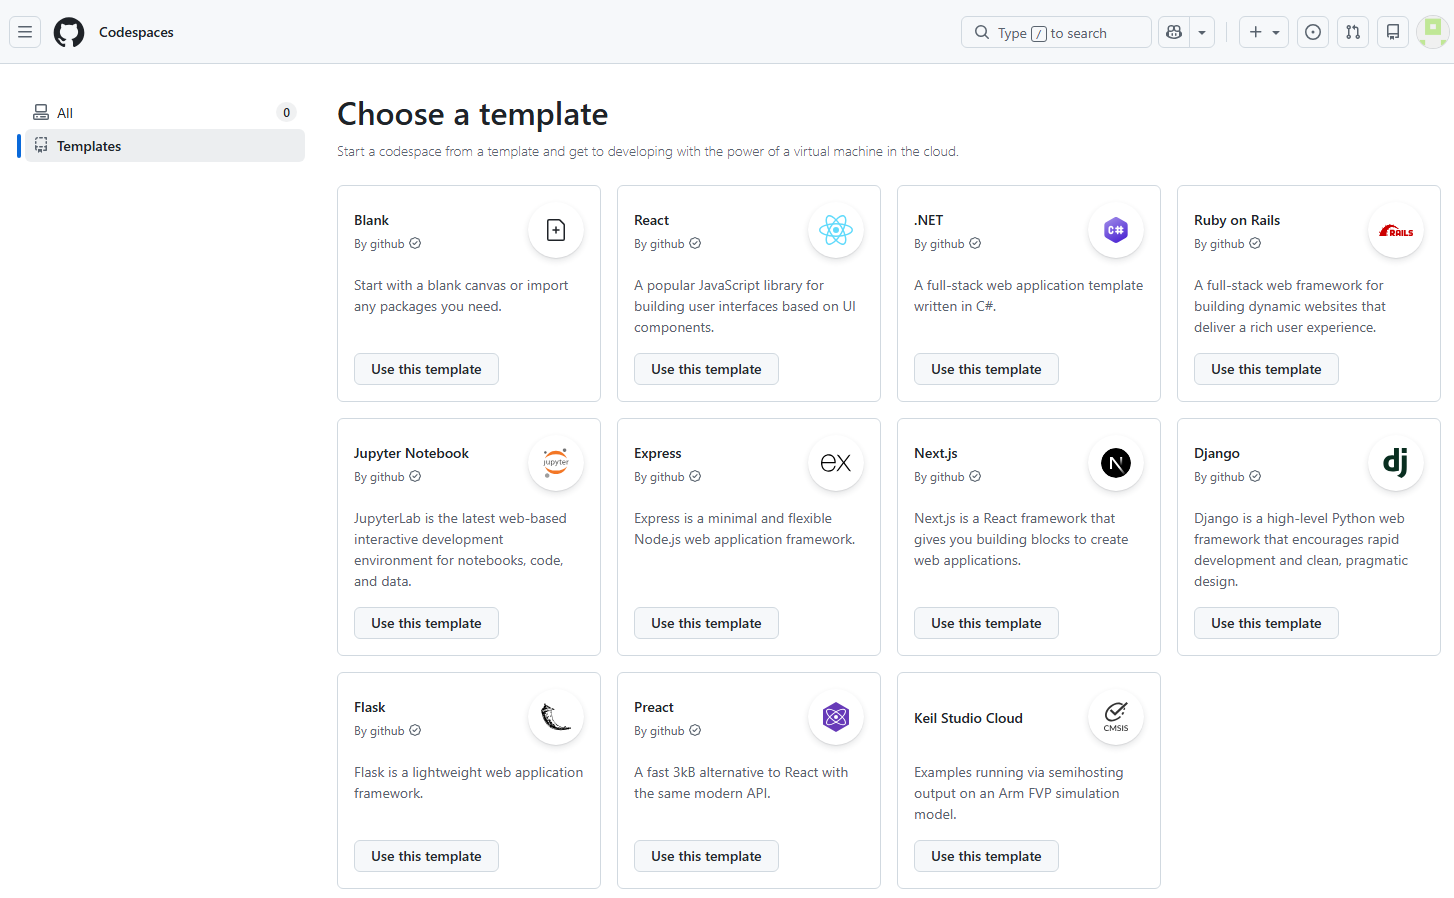Viewport: 1454px width, 898px height.
Task: Open the Flask template title link
Action: point(369,707)
